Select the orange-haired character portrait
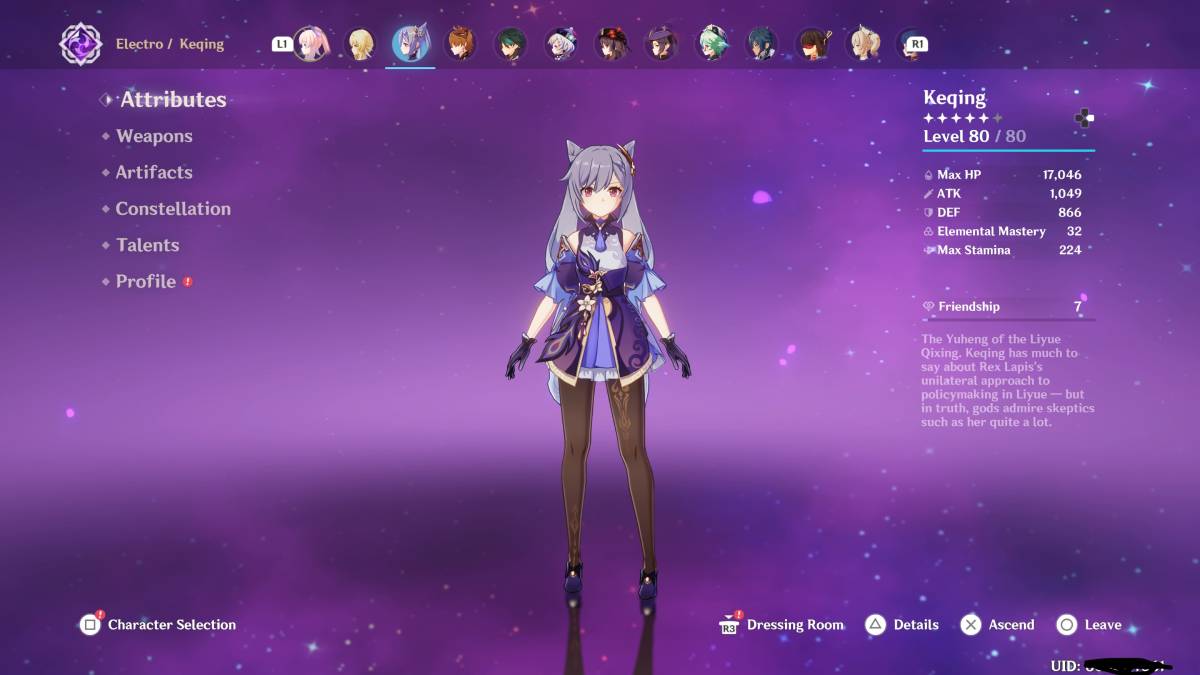 pyautogui.click(x=460, y=44)
